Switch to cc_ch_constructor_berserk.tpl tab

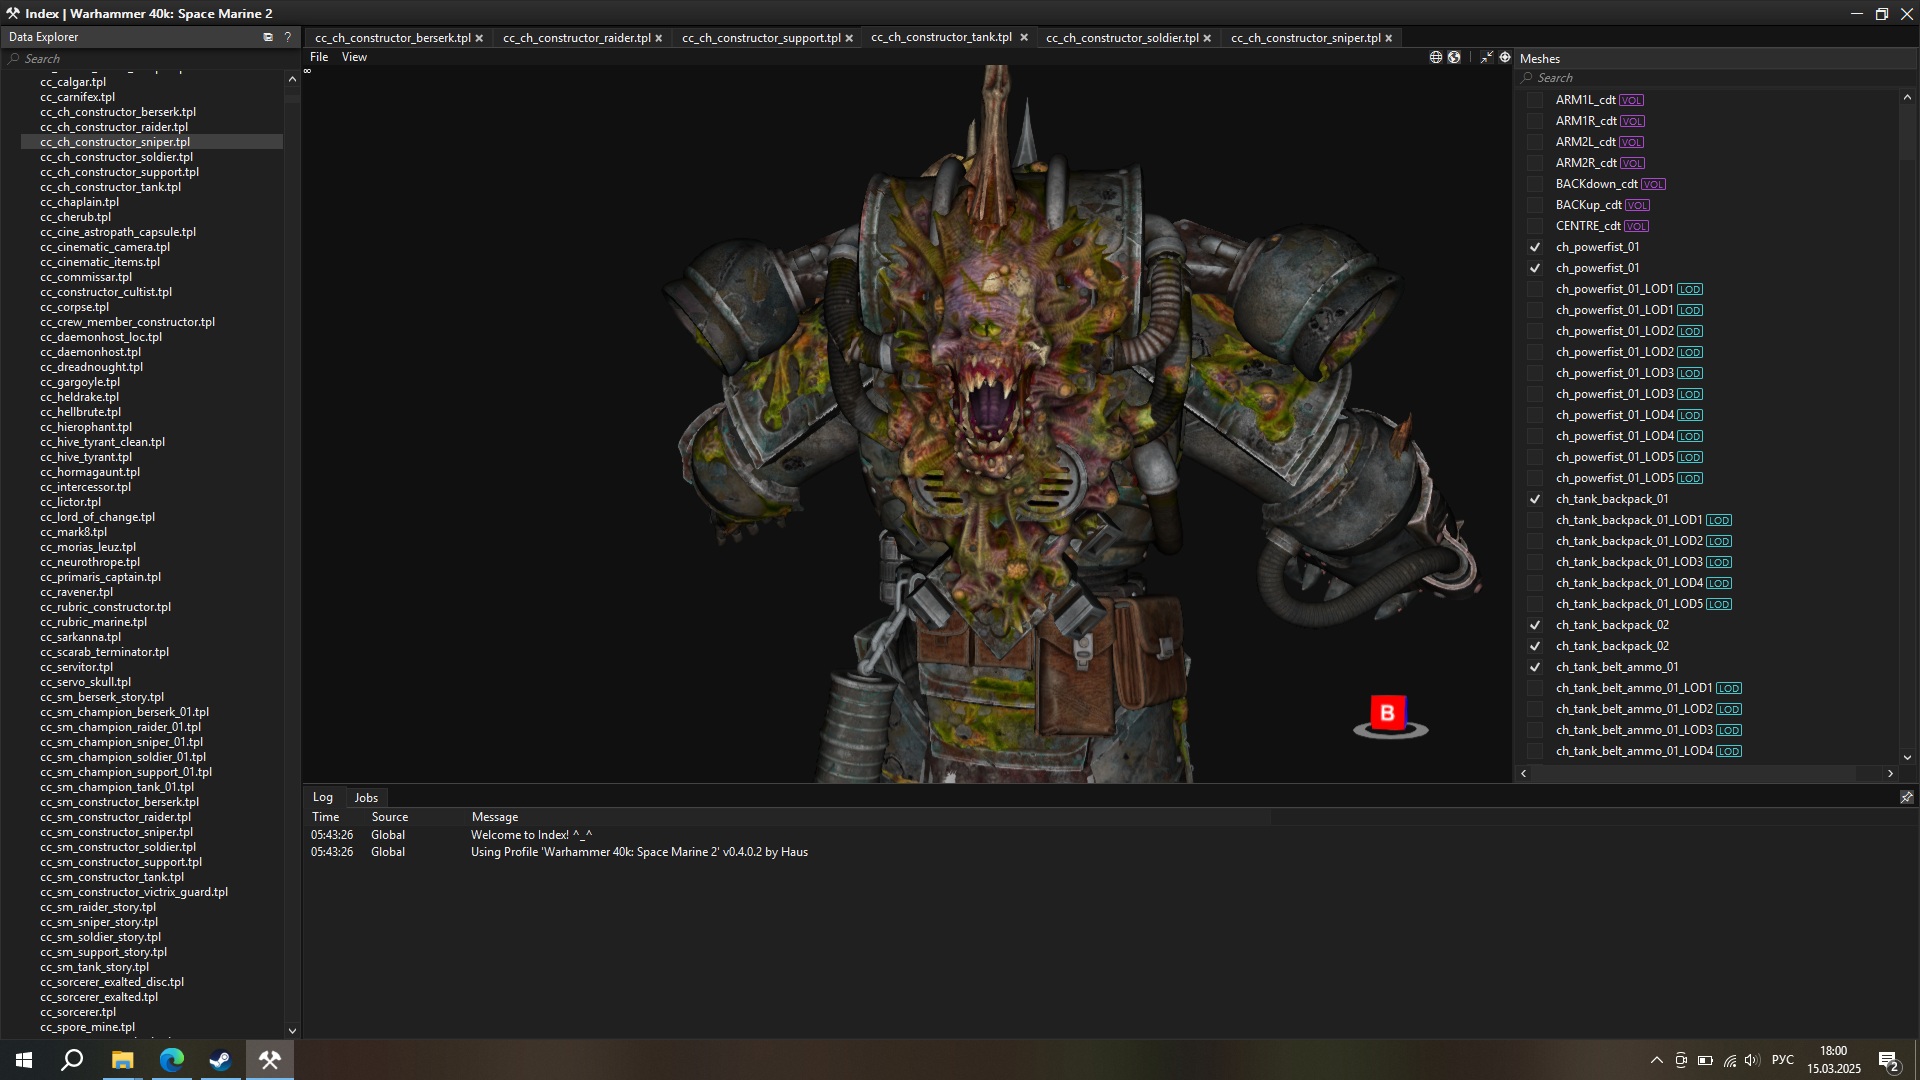click(x=392, y=38)
